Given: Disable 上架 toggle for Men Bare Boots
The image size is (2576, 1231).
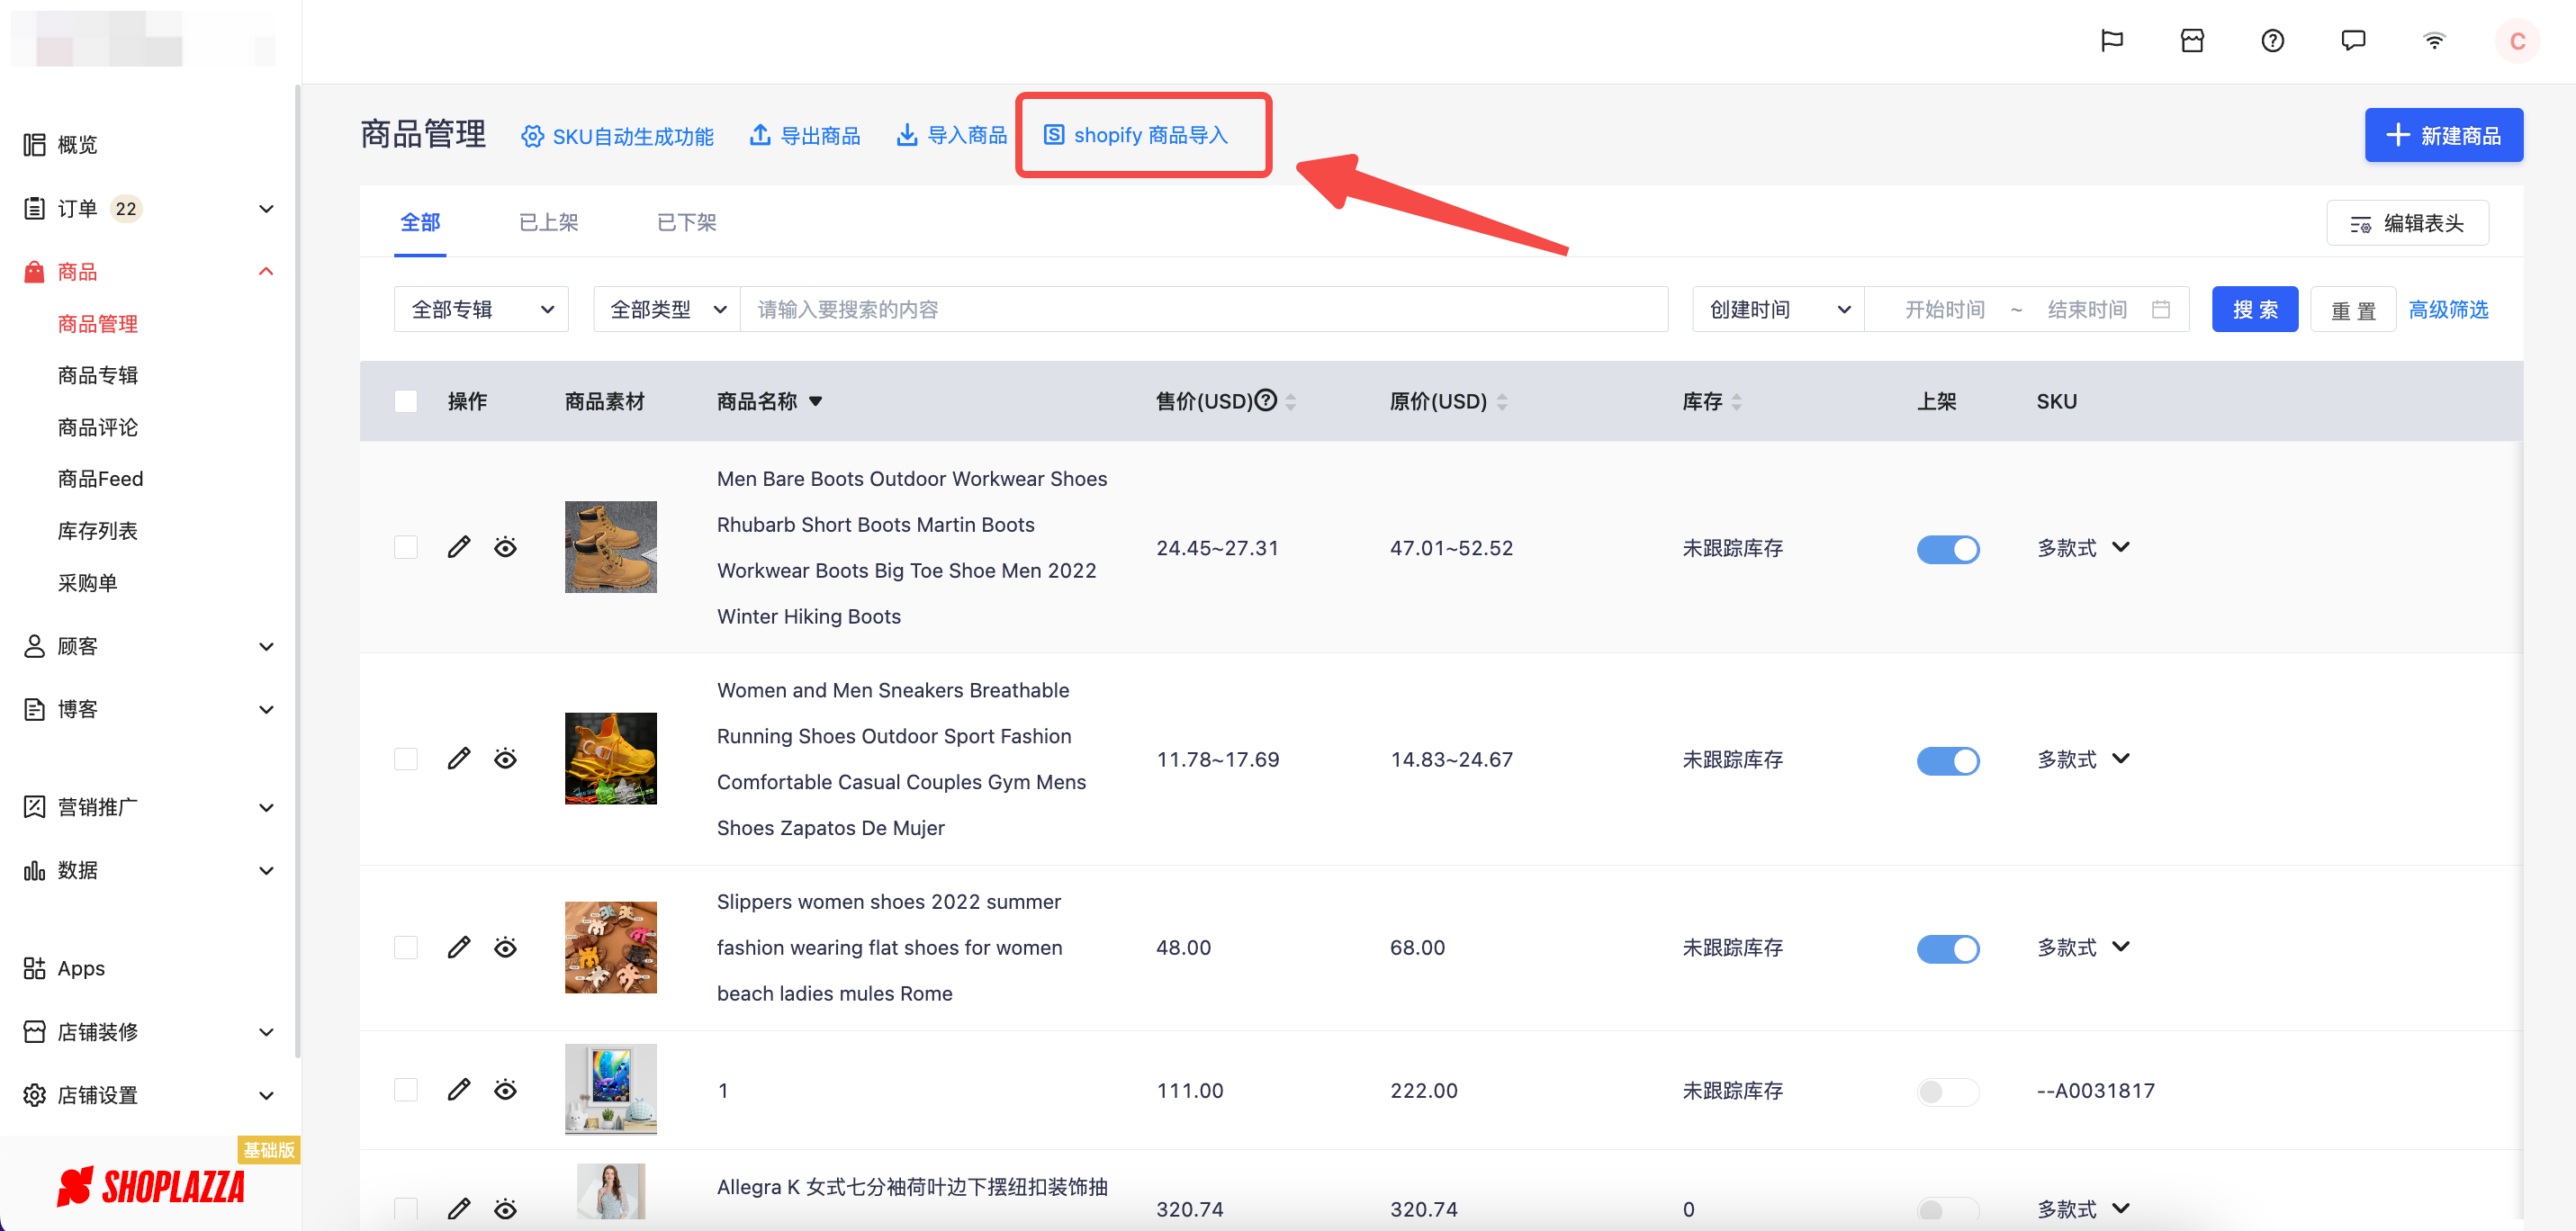Looking at the screenshot, I should pyautogui.click(x=1948, y=548).
